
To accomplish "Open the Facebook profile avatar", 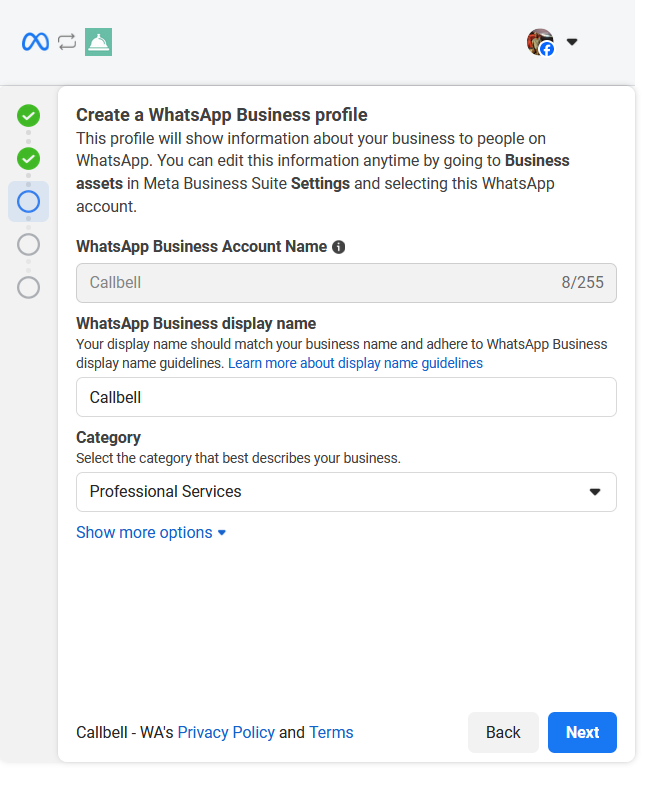I will pyautogui.click(x=540, y=42).
